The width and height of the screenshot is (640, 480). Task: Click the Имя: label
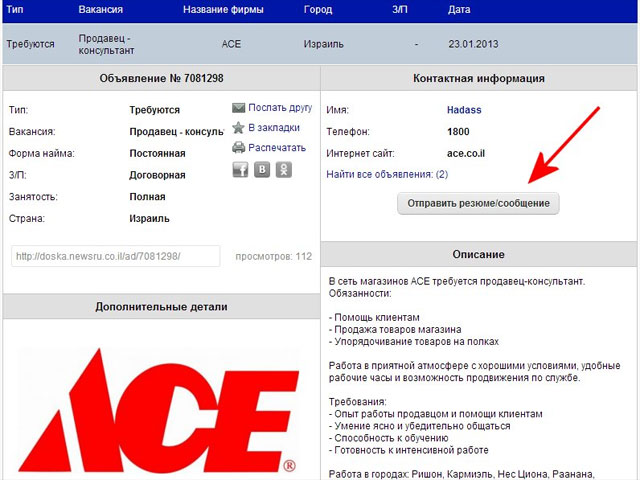click(338, 110)
